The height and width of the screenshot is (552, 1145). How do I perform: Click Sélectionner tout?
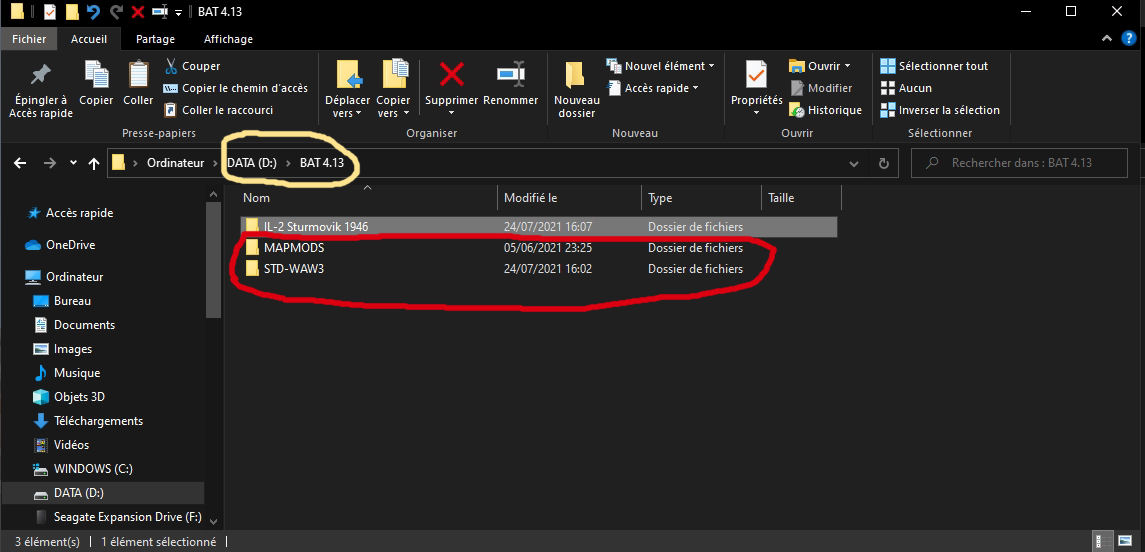[934, 66]
